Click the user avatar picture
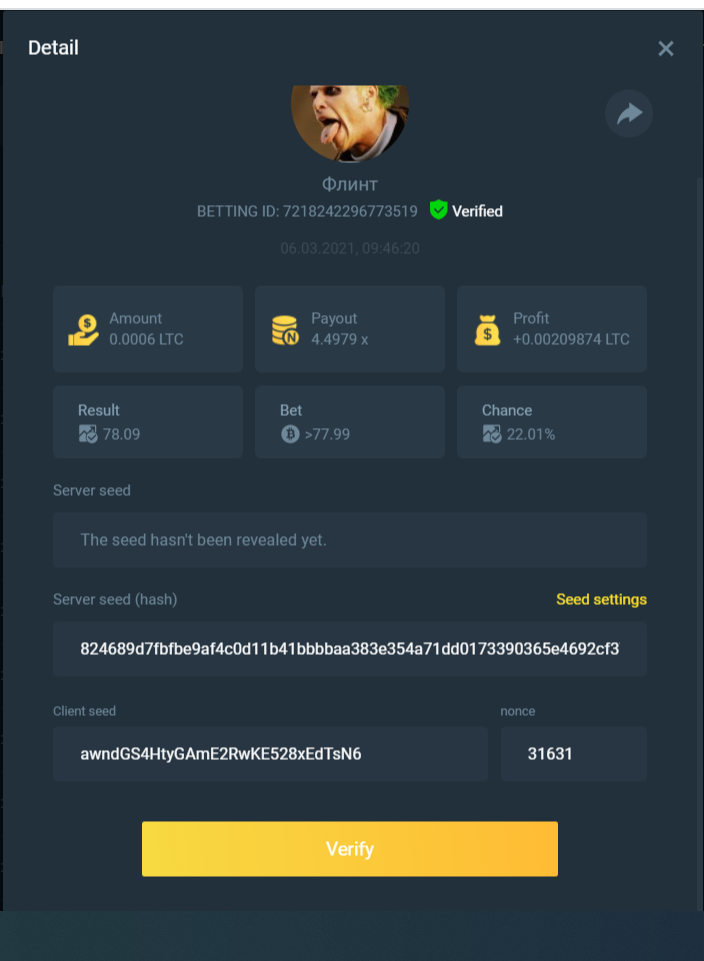 click(x=350, y=123)
